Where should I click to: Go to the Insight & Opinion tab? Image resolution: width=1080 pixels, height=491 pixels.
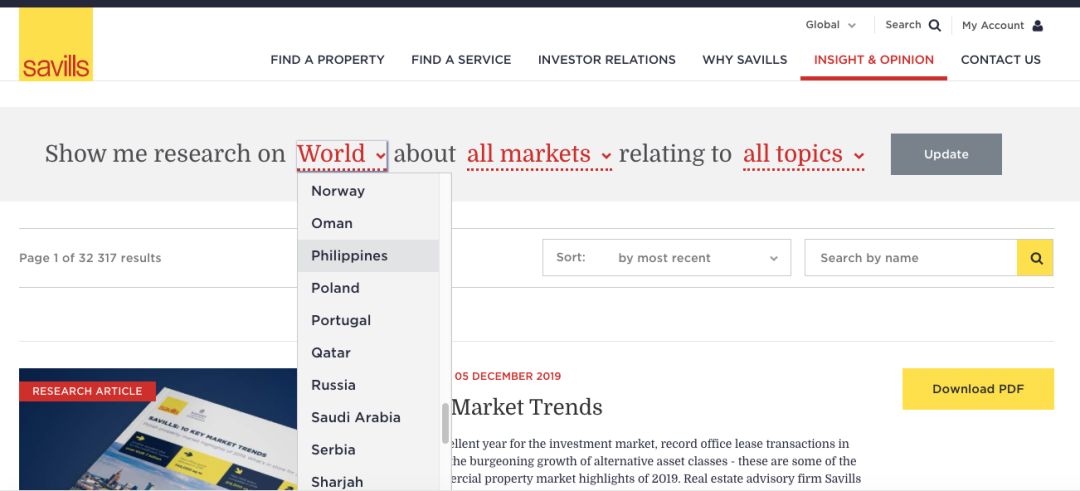click(873, 60)
